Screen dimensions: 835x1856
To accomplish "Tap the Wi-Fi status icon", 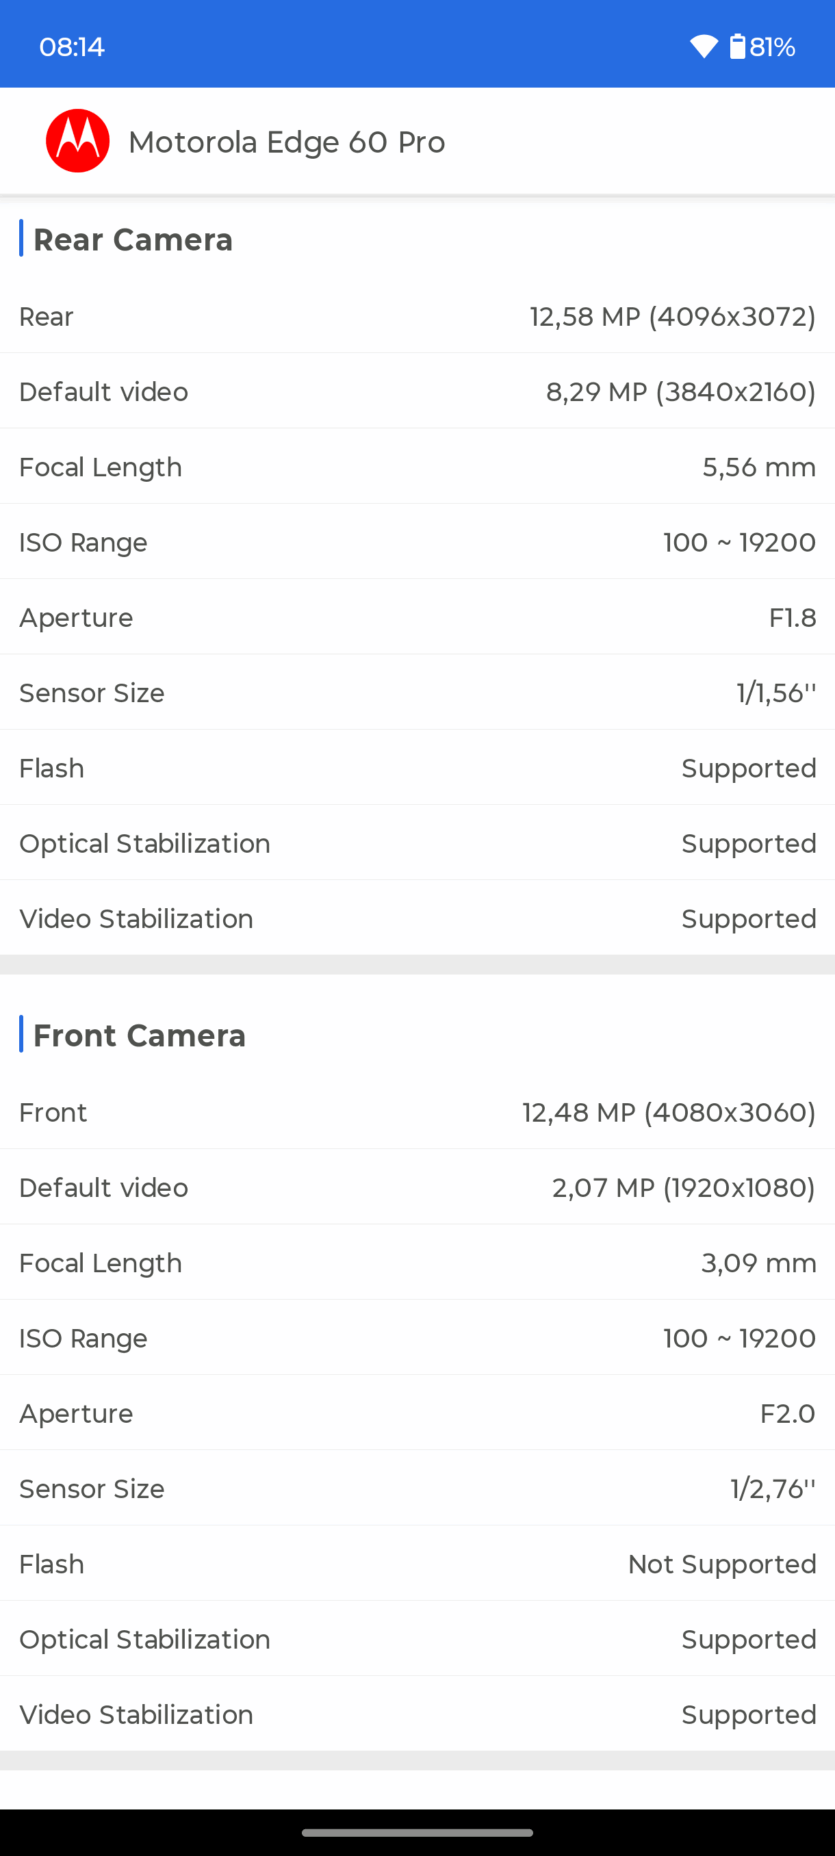I will (x=703, y=47).
